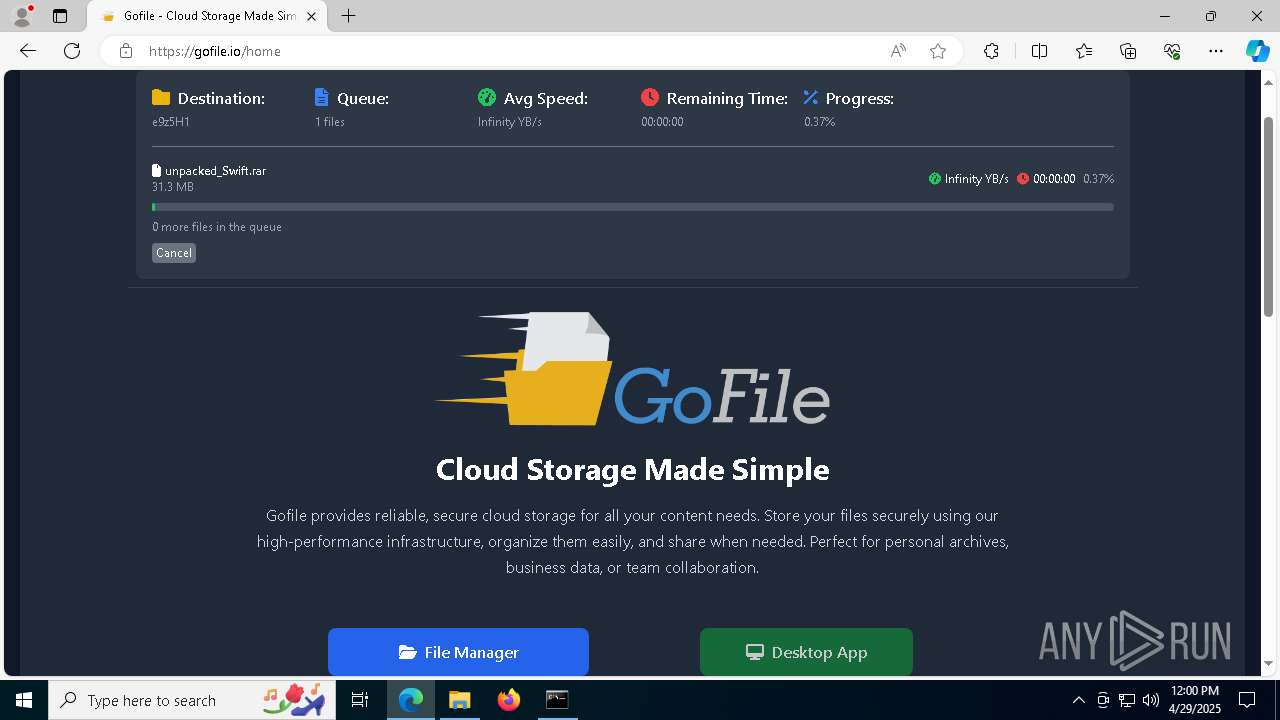1280x720 pixels.
Task: Activate the Read aloud icon
Action: (x=898, y=51)
